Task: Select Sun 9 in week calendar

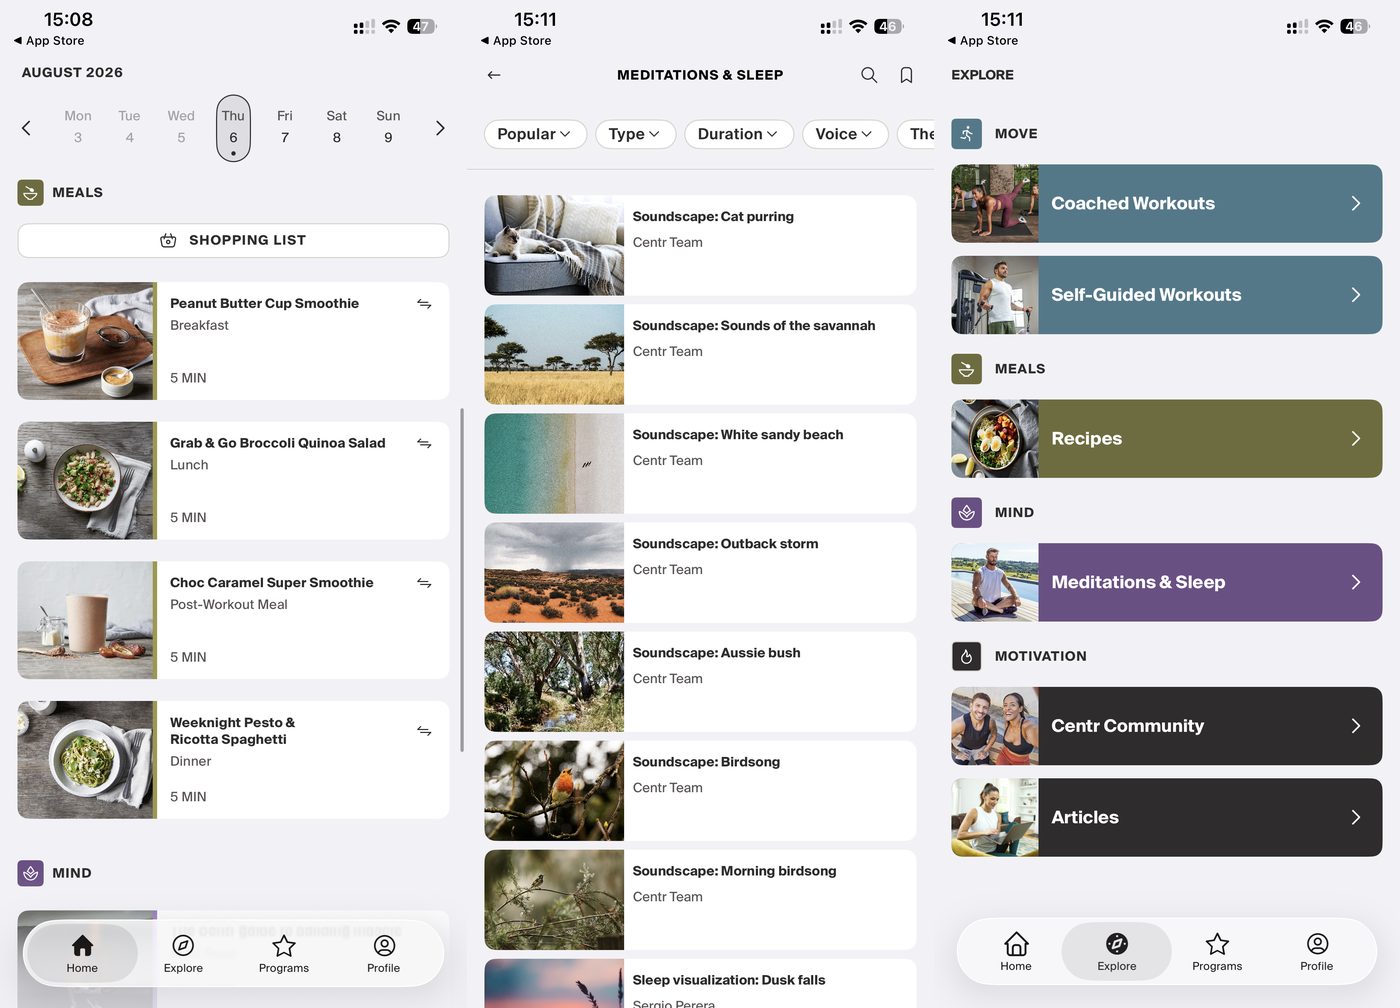Action: coord(388,127)
